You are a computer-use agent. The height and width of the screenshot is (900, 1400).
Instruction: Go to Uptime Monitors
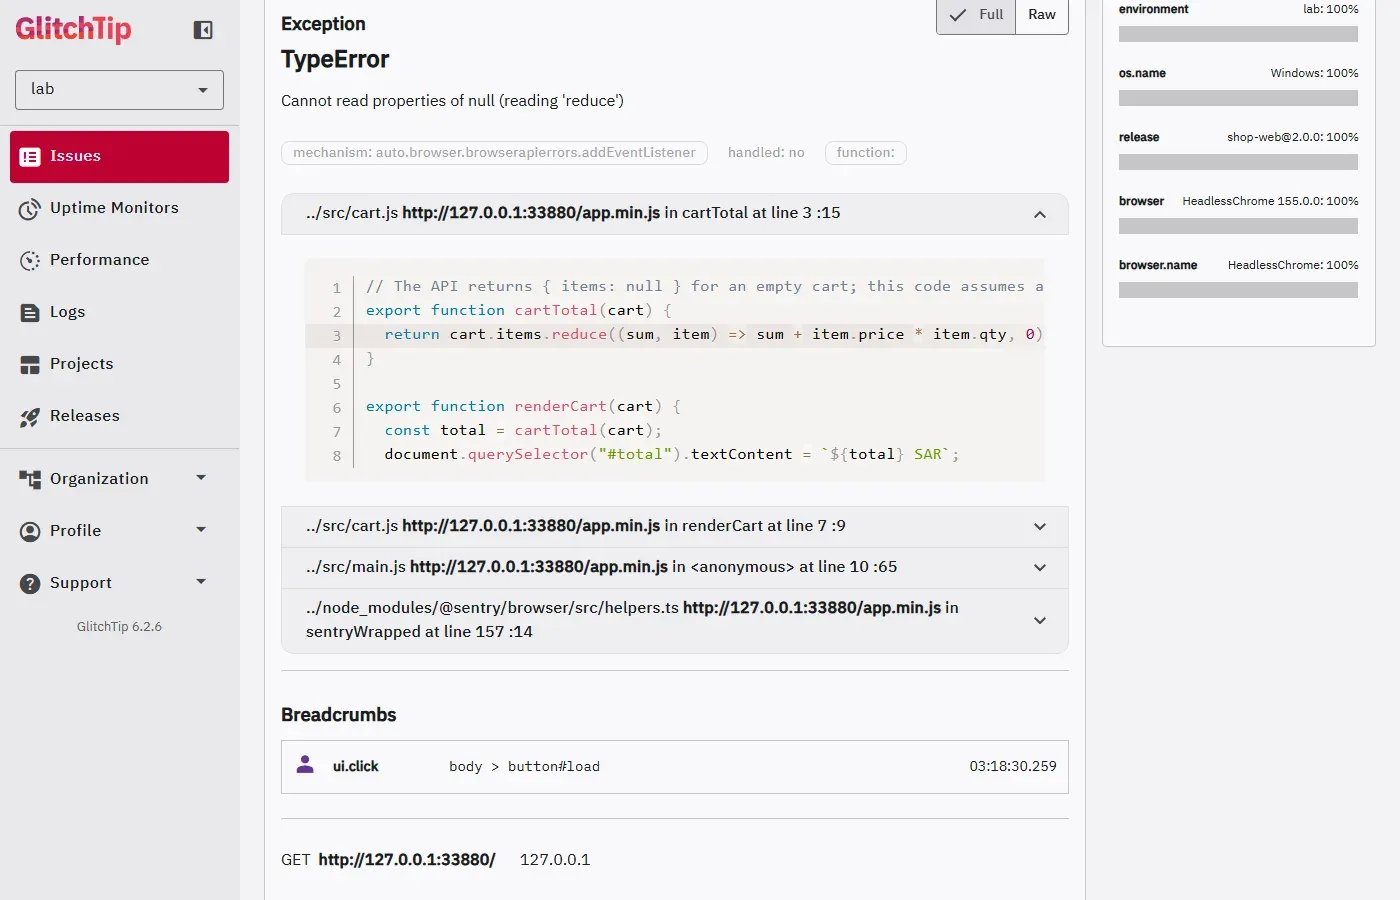pyautogui.click(x=119, y=208)
